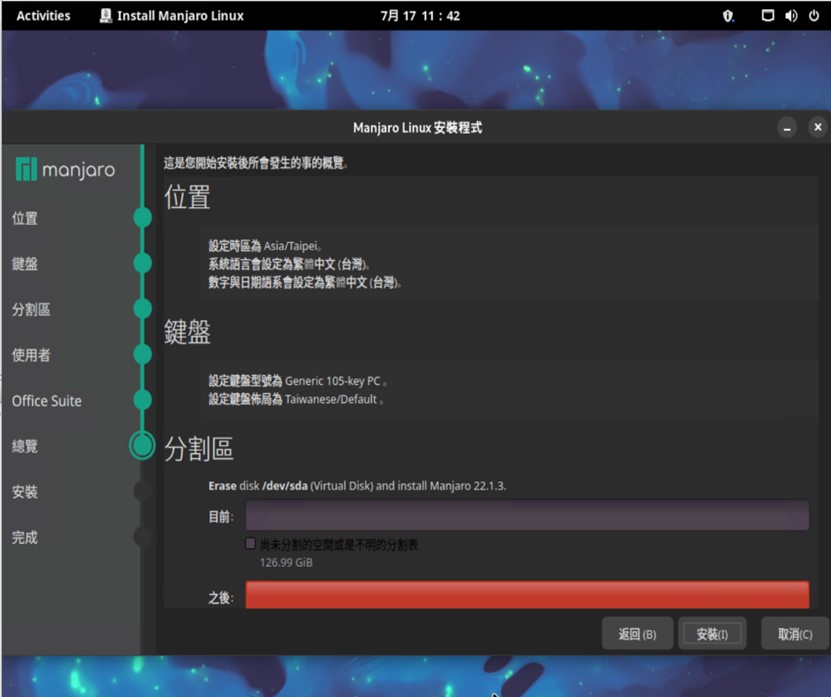Open the power menu icon
The width and height of the screenshot is (831, 697).
pyautogui.click(x=814, y=15)
